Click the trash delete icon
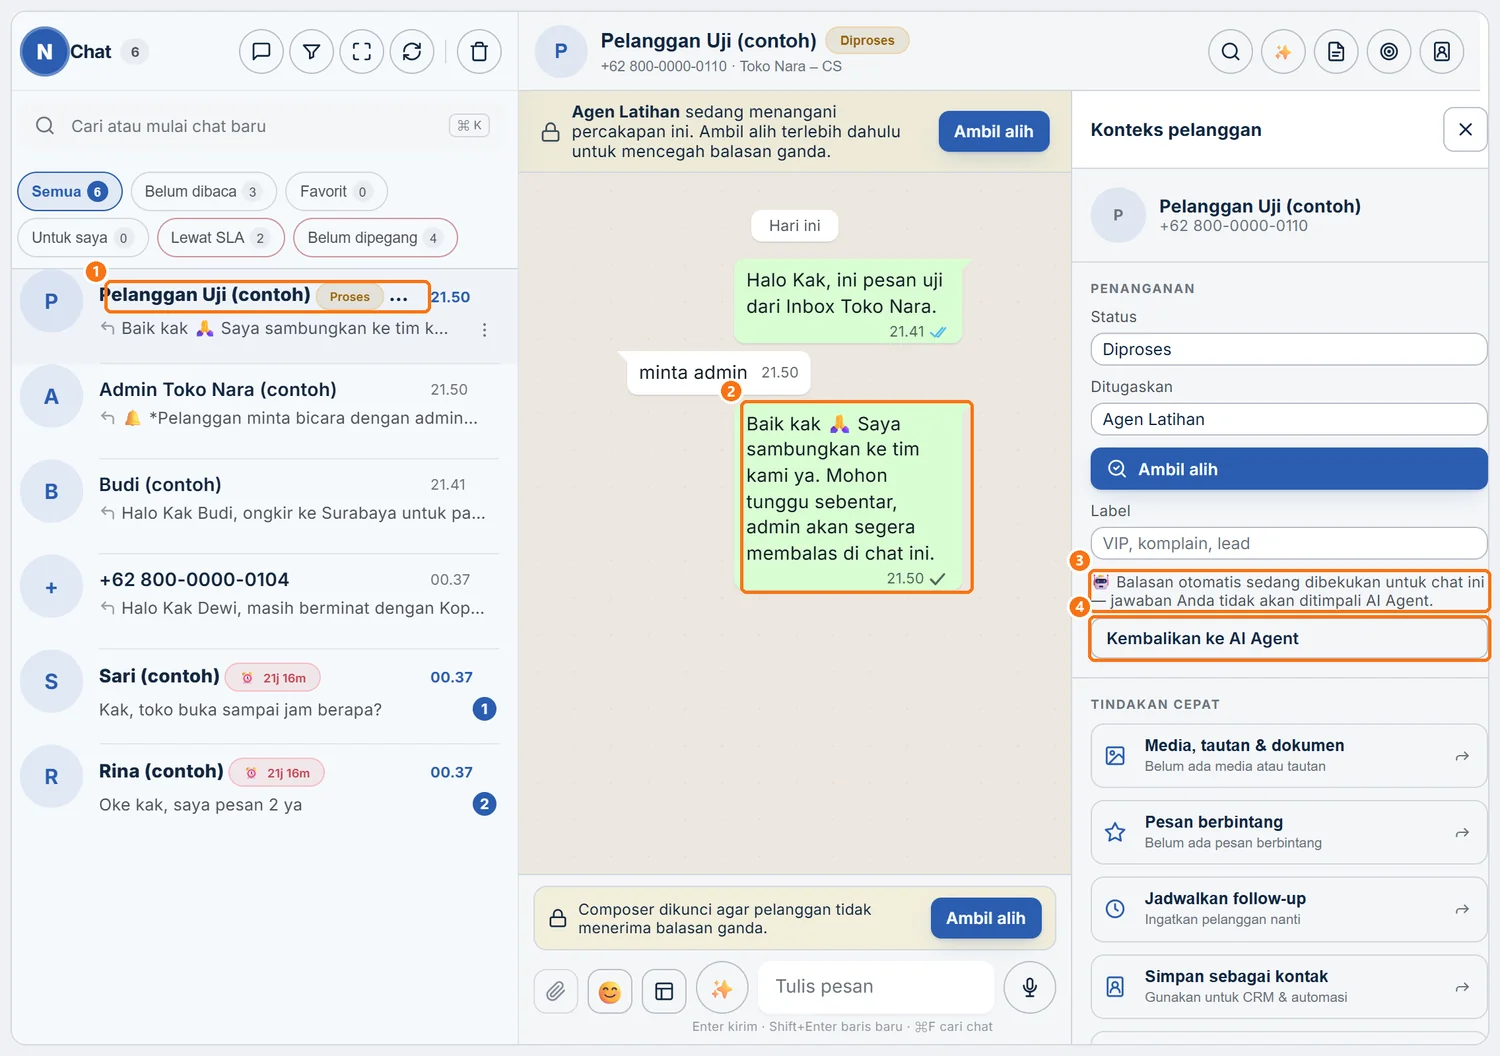The height and width of the screenshot is (1056, 1500). [479, 52]
